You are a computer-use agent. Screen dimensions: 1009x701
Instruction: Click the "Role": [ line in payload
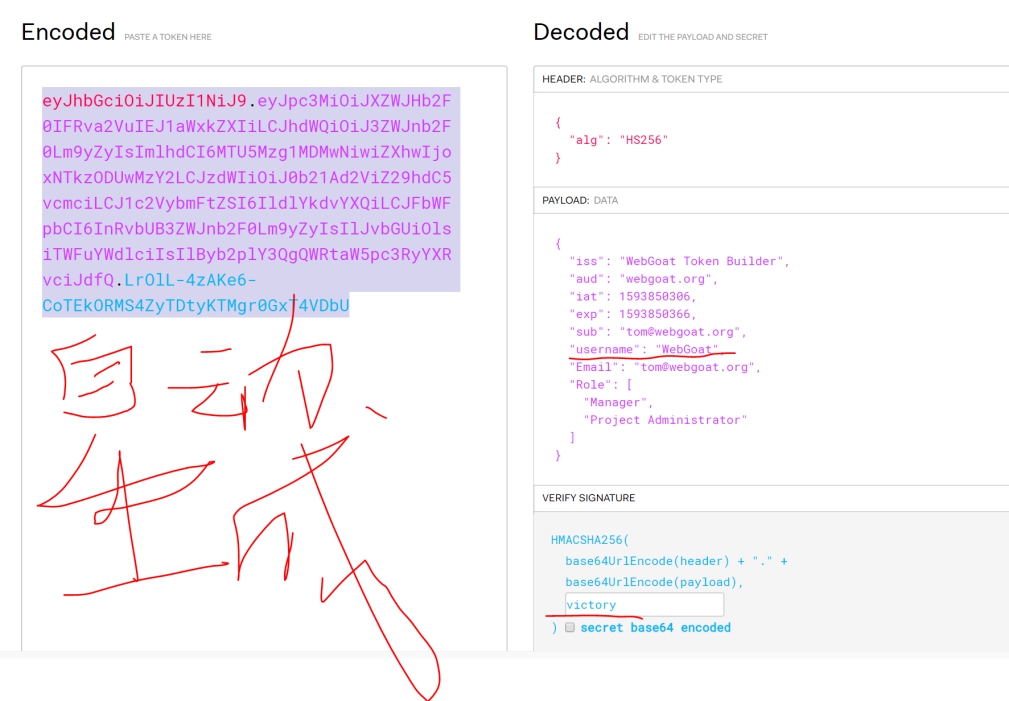tap(600, 384)
